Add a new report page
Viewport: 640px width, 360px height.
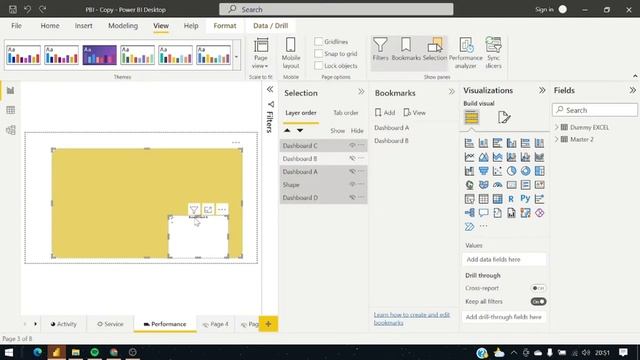point(268,324)
